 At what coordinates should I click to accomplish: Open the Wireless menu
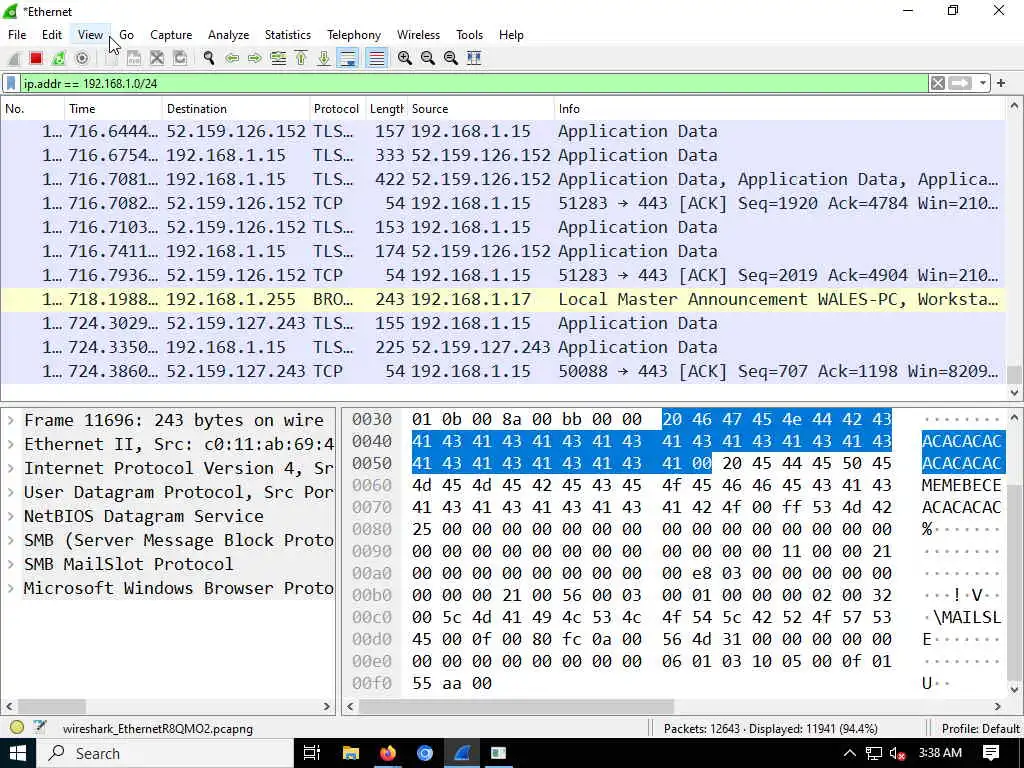[419, 35]
